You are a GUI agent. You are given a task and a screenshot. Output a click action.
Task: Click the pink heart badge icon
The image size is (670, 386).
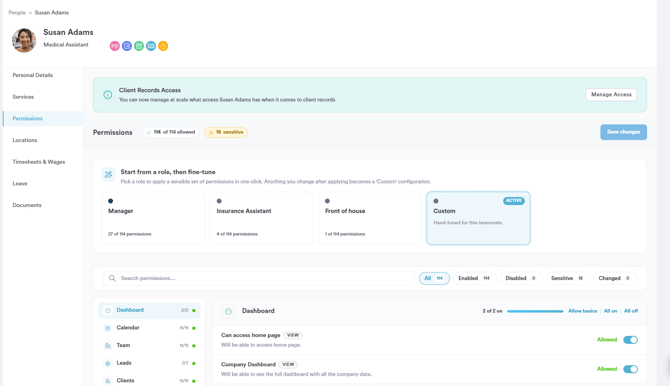click(115, 46)
